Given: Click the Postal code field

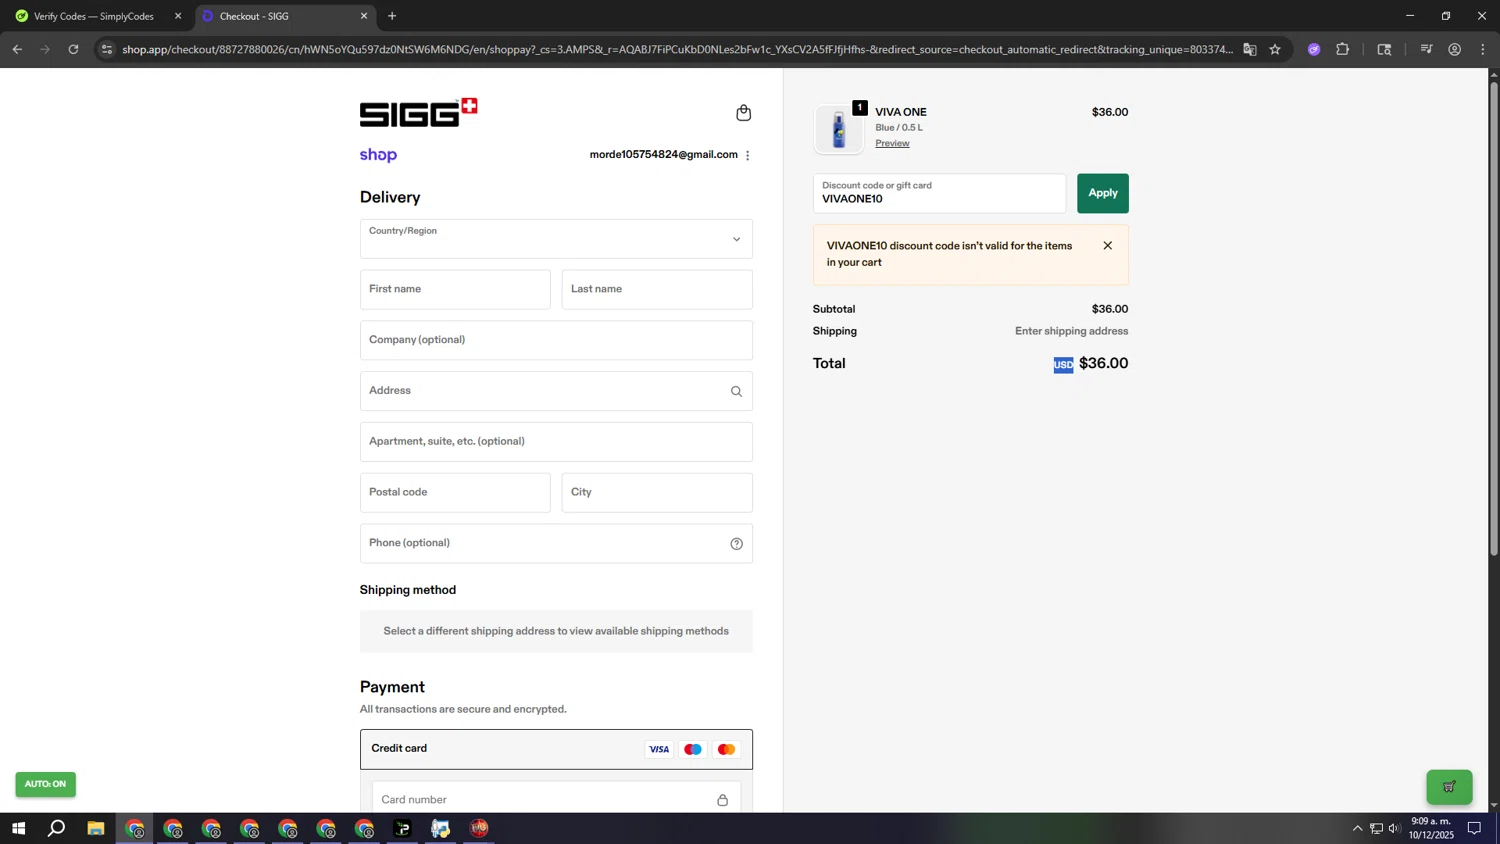Looking at the screenshot, I should (455, 493).
